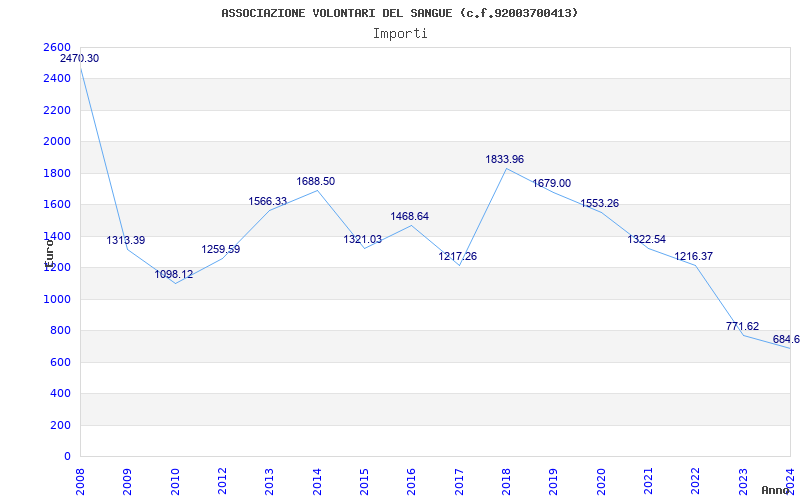800x500 pixels.
Task: Click the y-axis tick 2400
Action: point(57,79)
